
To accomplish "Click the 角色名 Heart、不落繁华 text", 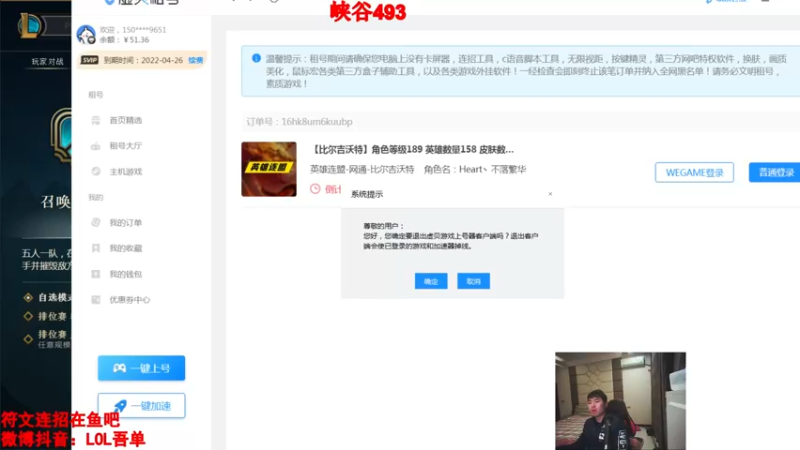I will (474, 169).
